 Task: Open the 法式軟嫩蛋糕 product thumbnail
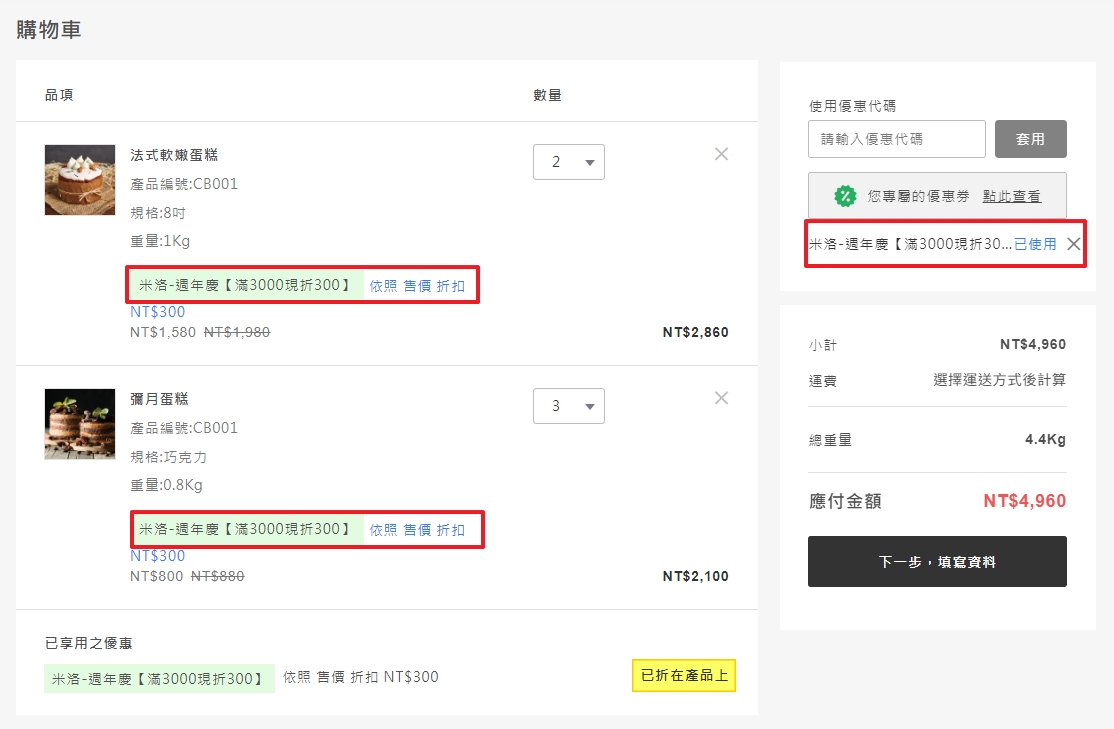coord(80,180)
